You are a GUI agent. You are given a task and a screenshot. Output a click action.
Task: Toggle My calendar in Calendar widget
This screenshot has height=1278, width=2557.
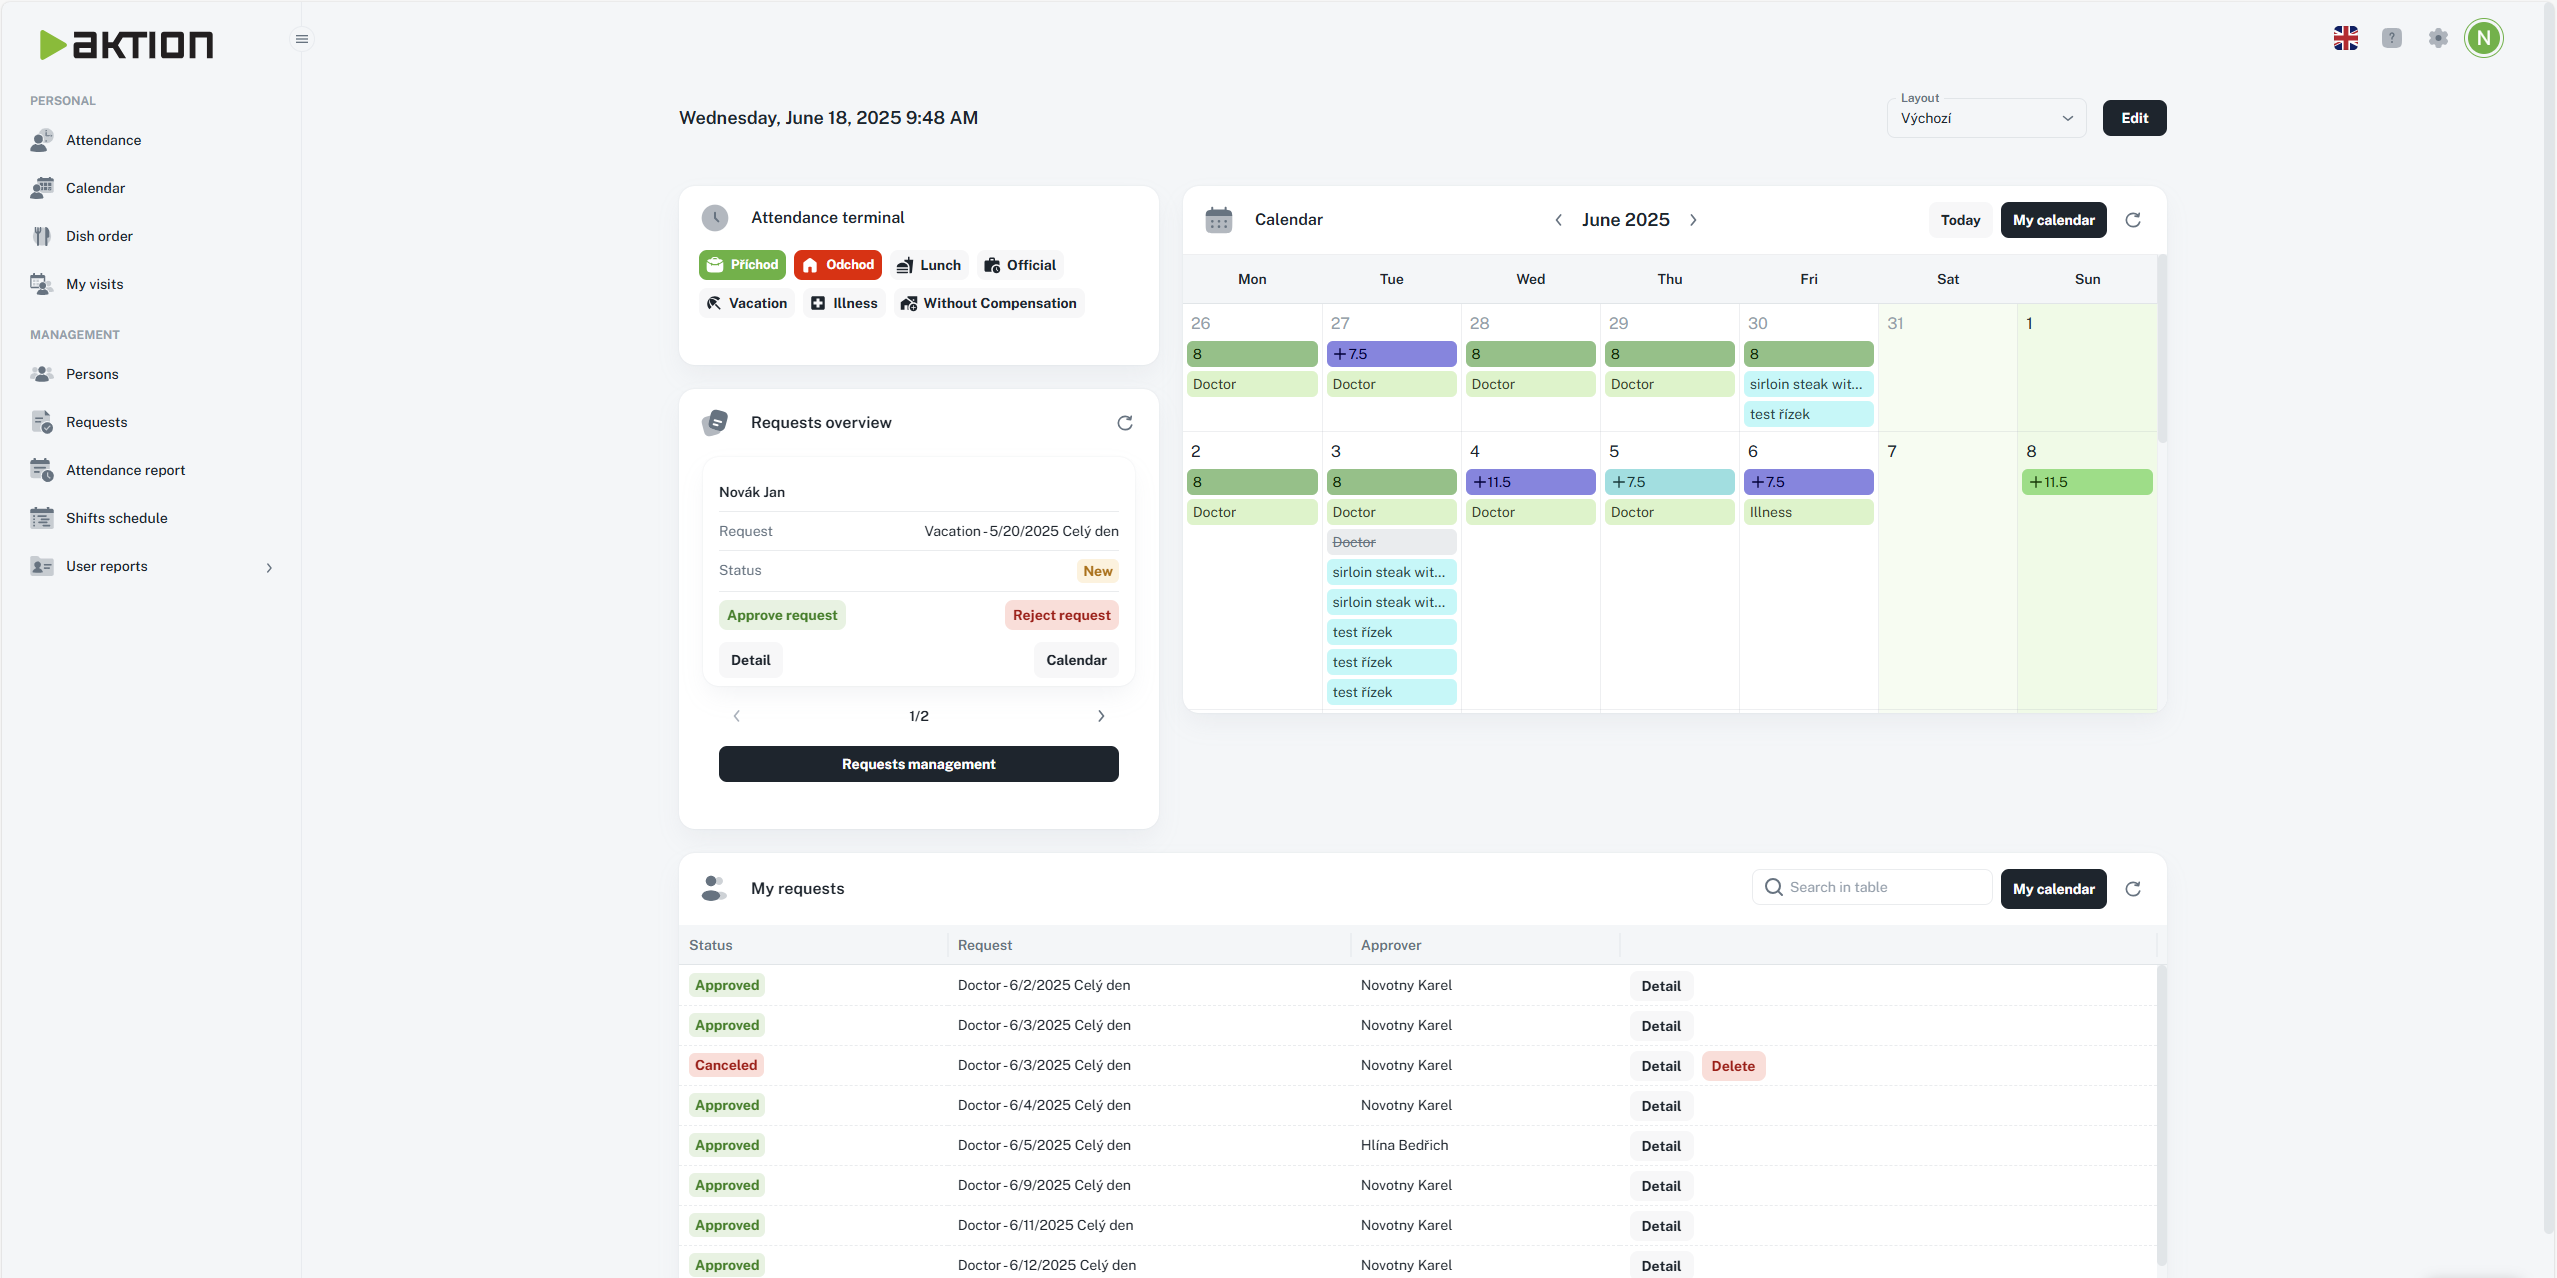click(x=2052, y=220)
